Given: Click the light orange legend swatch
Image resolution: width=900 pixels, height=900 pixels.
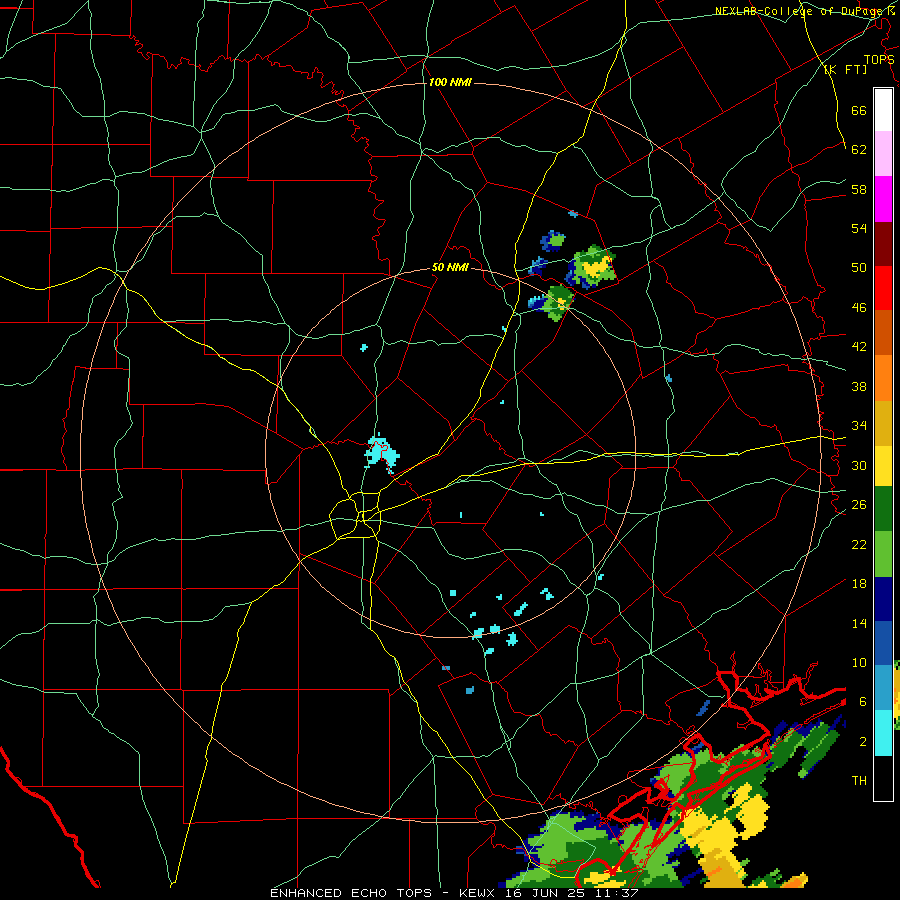Looking at the screenshot, I should coord(883,378).
